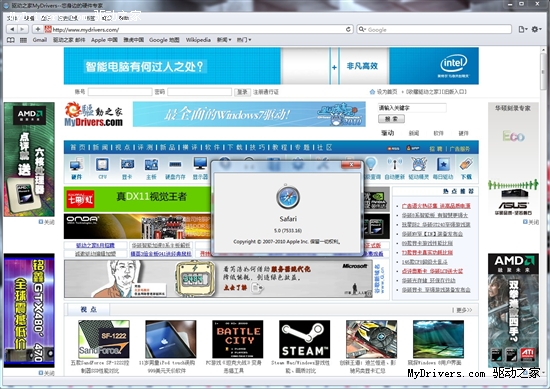Show all bookmarks book icon
550x389 pixels.
[11, 40]
